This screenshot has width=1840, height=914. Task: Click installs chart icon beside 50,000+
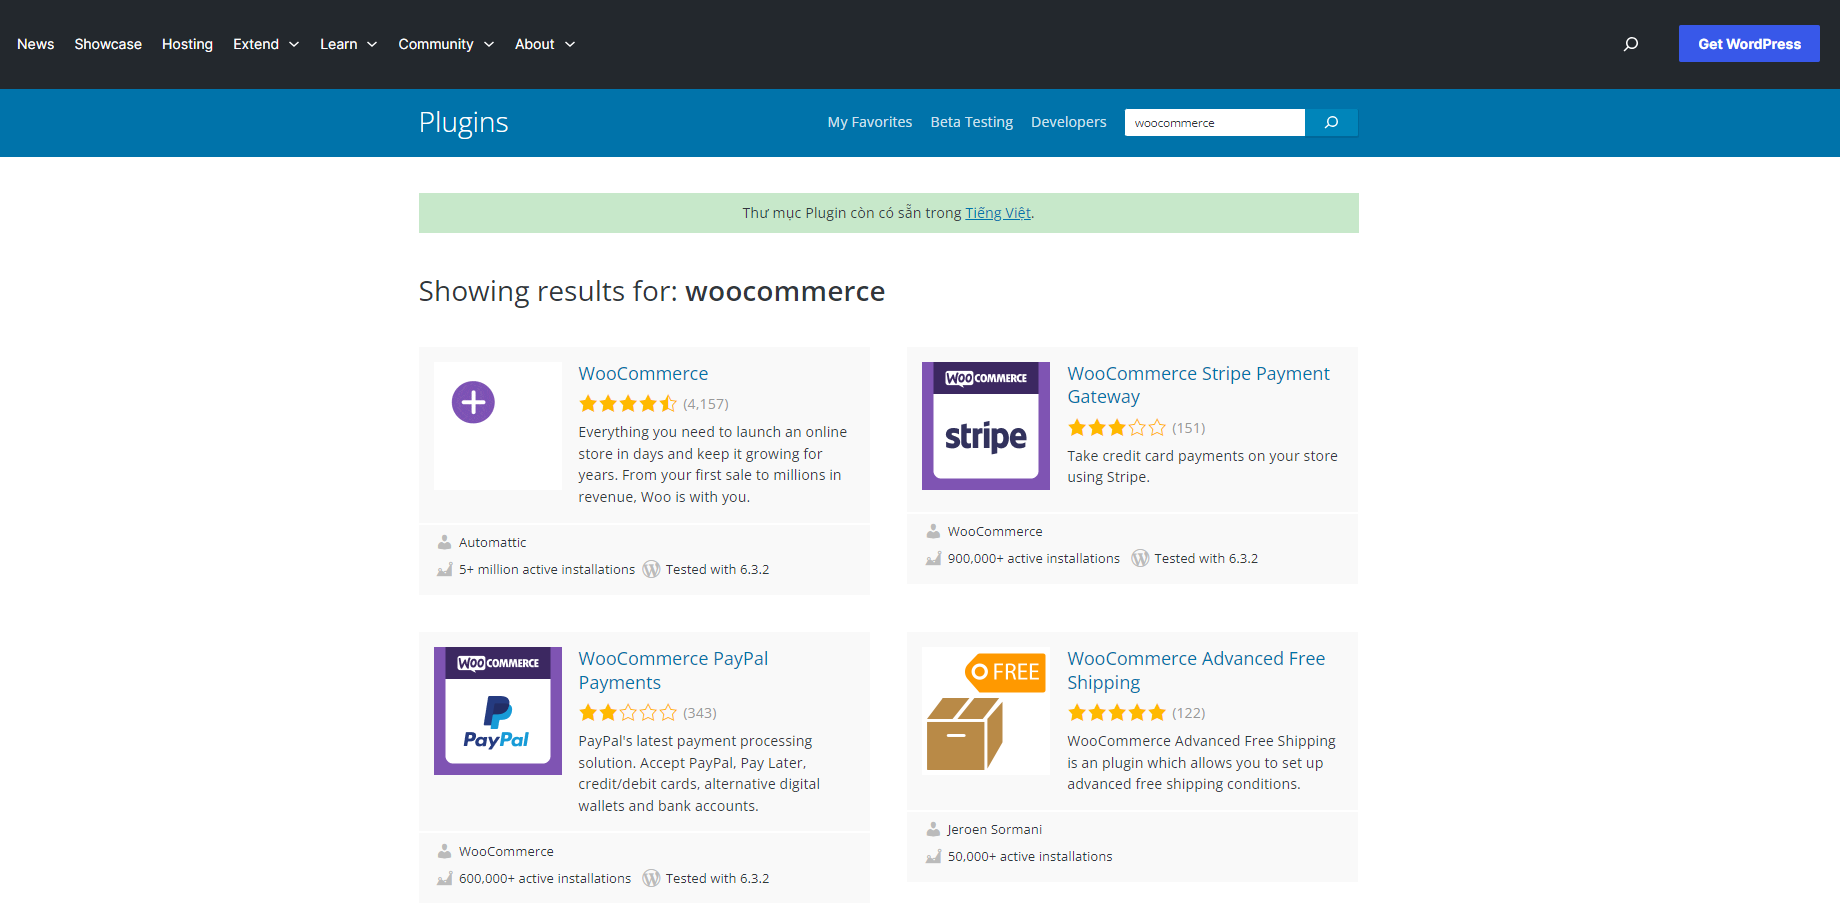click(x=934, y=856)
